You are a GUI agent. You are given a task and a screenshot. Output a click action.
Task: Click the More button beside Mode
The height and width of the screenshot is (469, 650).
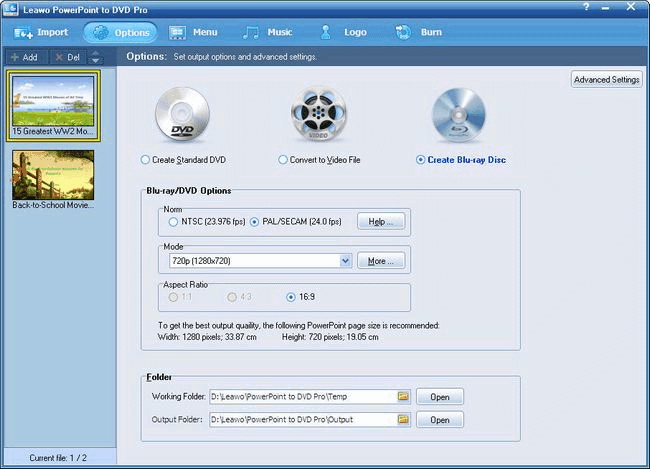click(381, 261)
